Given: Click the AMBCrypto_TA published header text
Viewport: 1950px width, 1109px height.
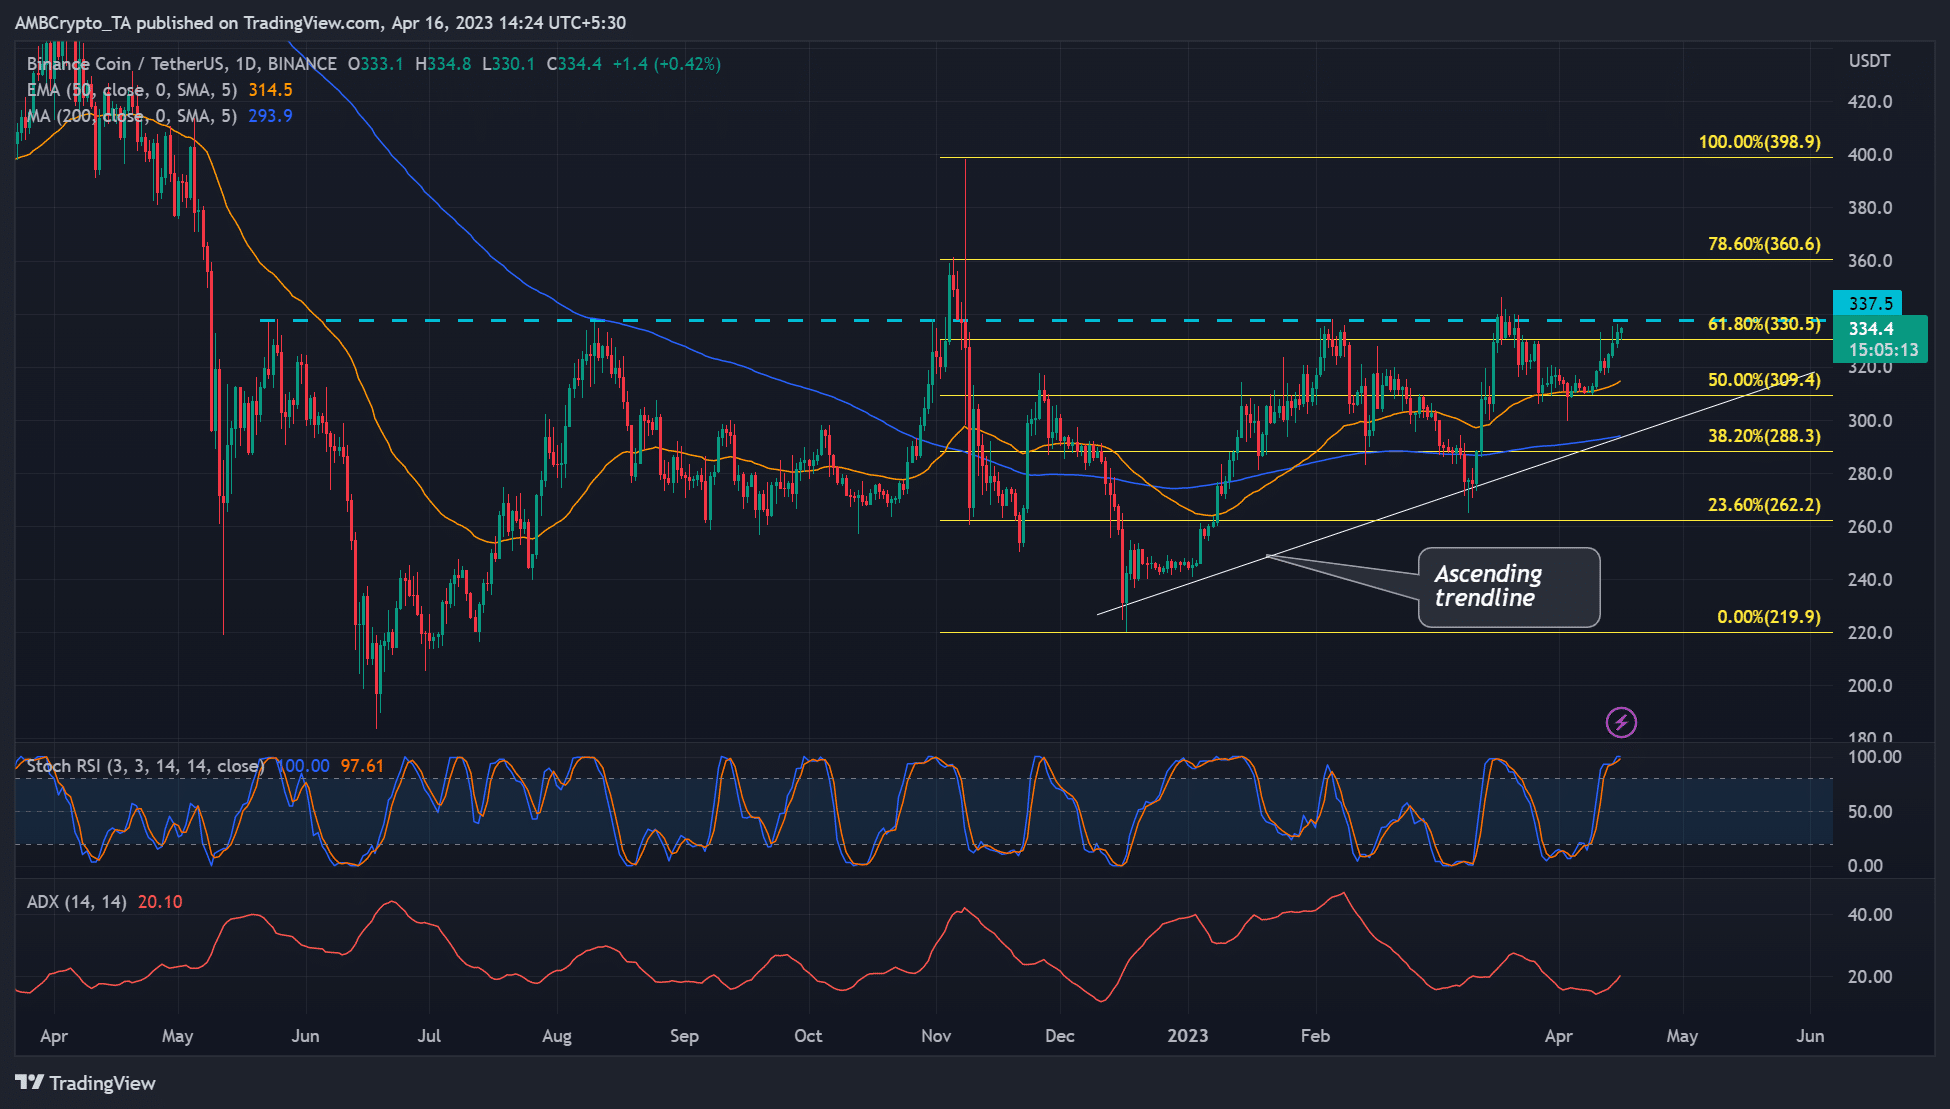Looking at the screenshot, I should 320,22.
